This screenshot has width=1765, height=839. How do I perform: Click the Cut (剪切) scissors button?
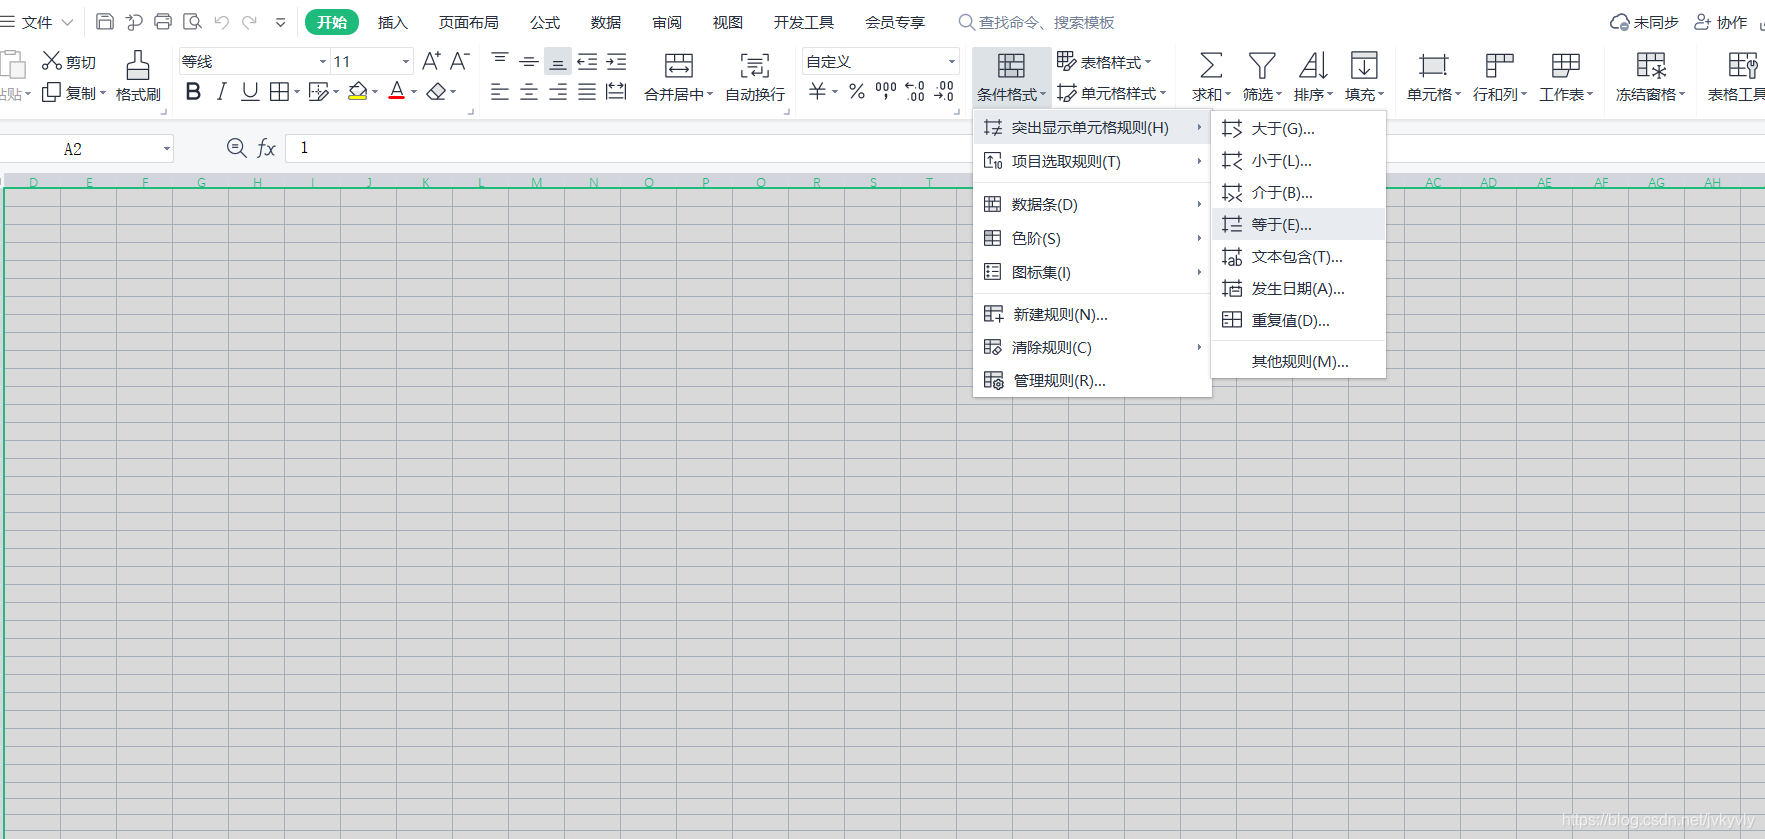pyautogui.click(x=69, y=61)
